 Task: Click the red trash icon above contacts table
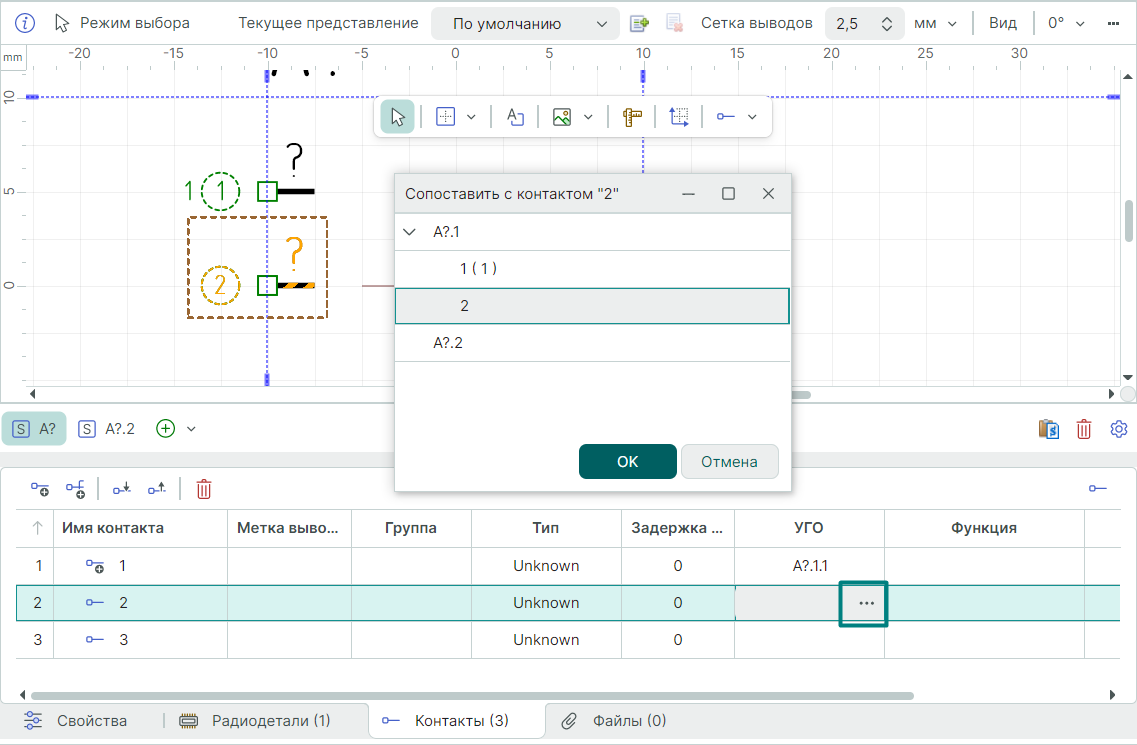click(204, 489)
